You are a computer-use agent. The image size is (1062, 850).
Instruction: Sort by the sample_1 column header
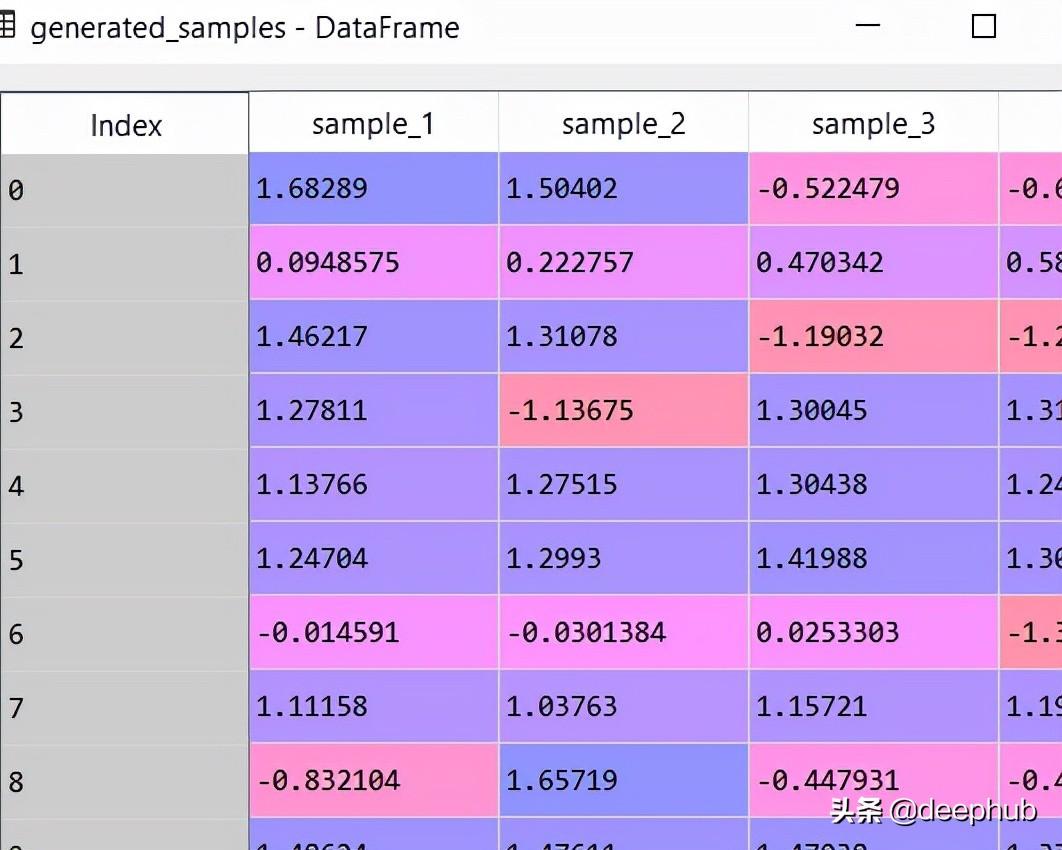[x=373, y=124]
